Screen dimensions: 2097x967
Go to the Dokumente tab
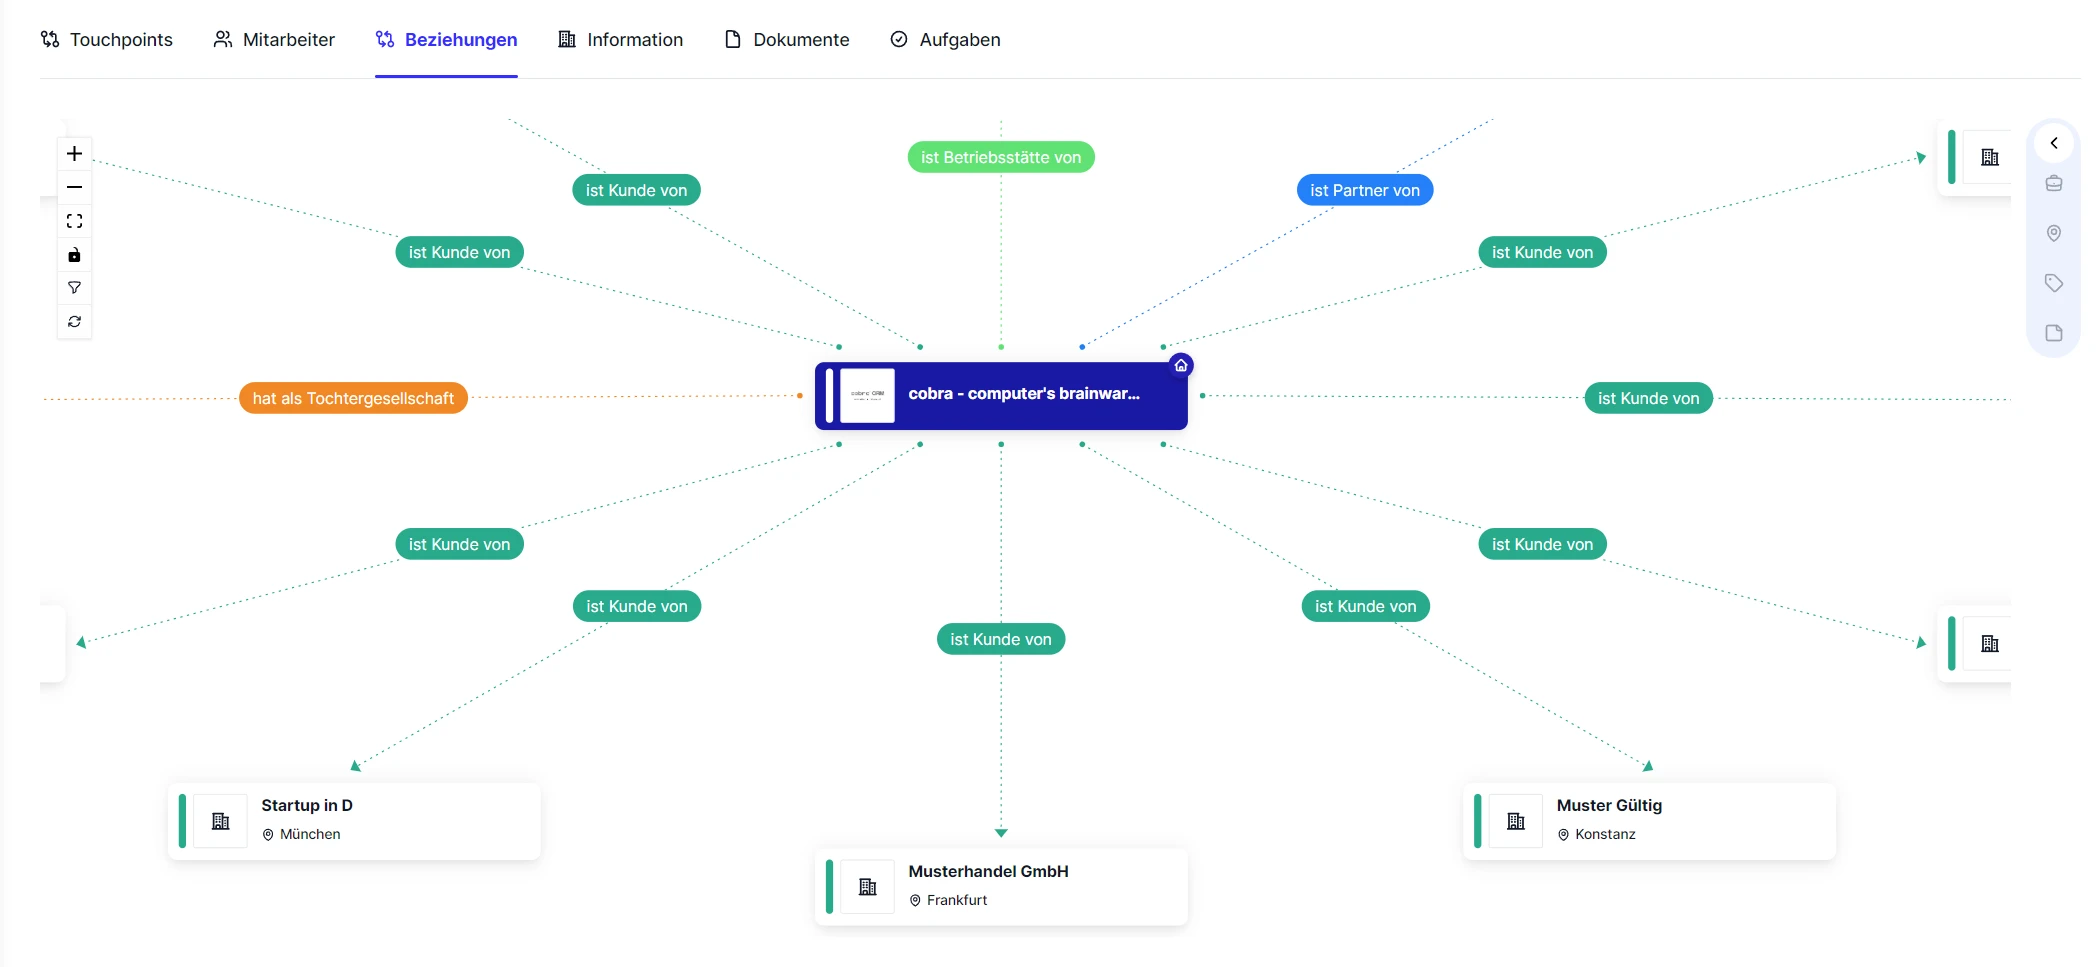(x=787, y=40)
